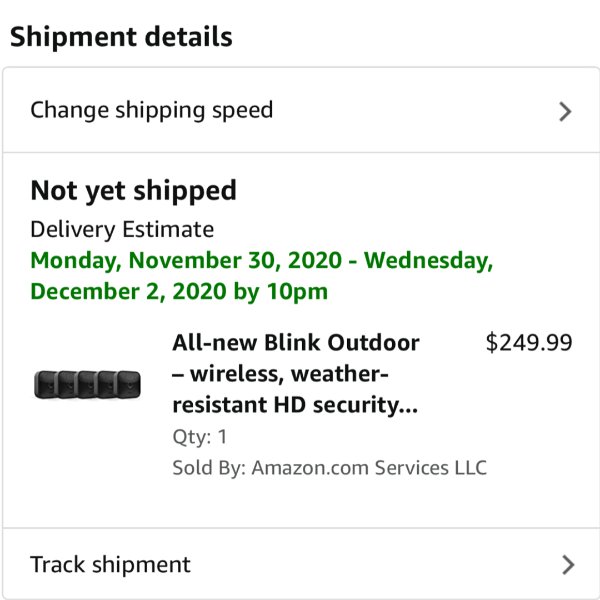Open the All-new Blink Outdoor product title
The image size is (600, 600).
[x=296, y=373]
